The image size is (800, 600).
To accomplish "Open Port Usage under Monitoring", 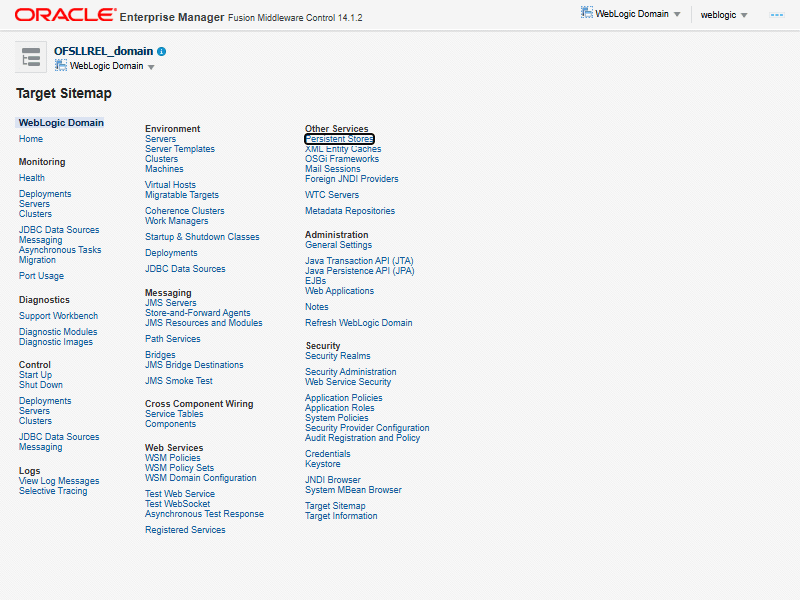I will pyautogui.click(x=41, y=276).
